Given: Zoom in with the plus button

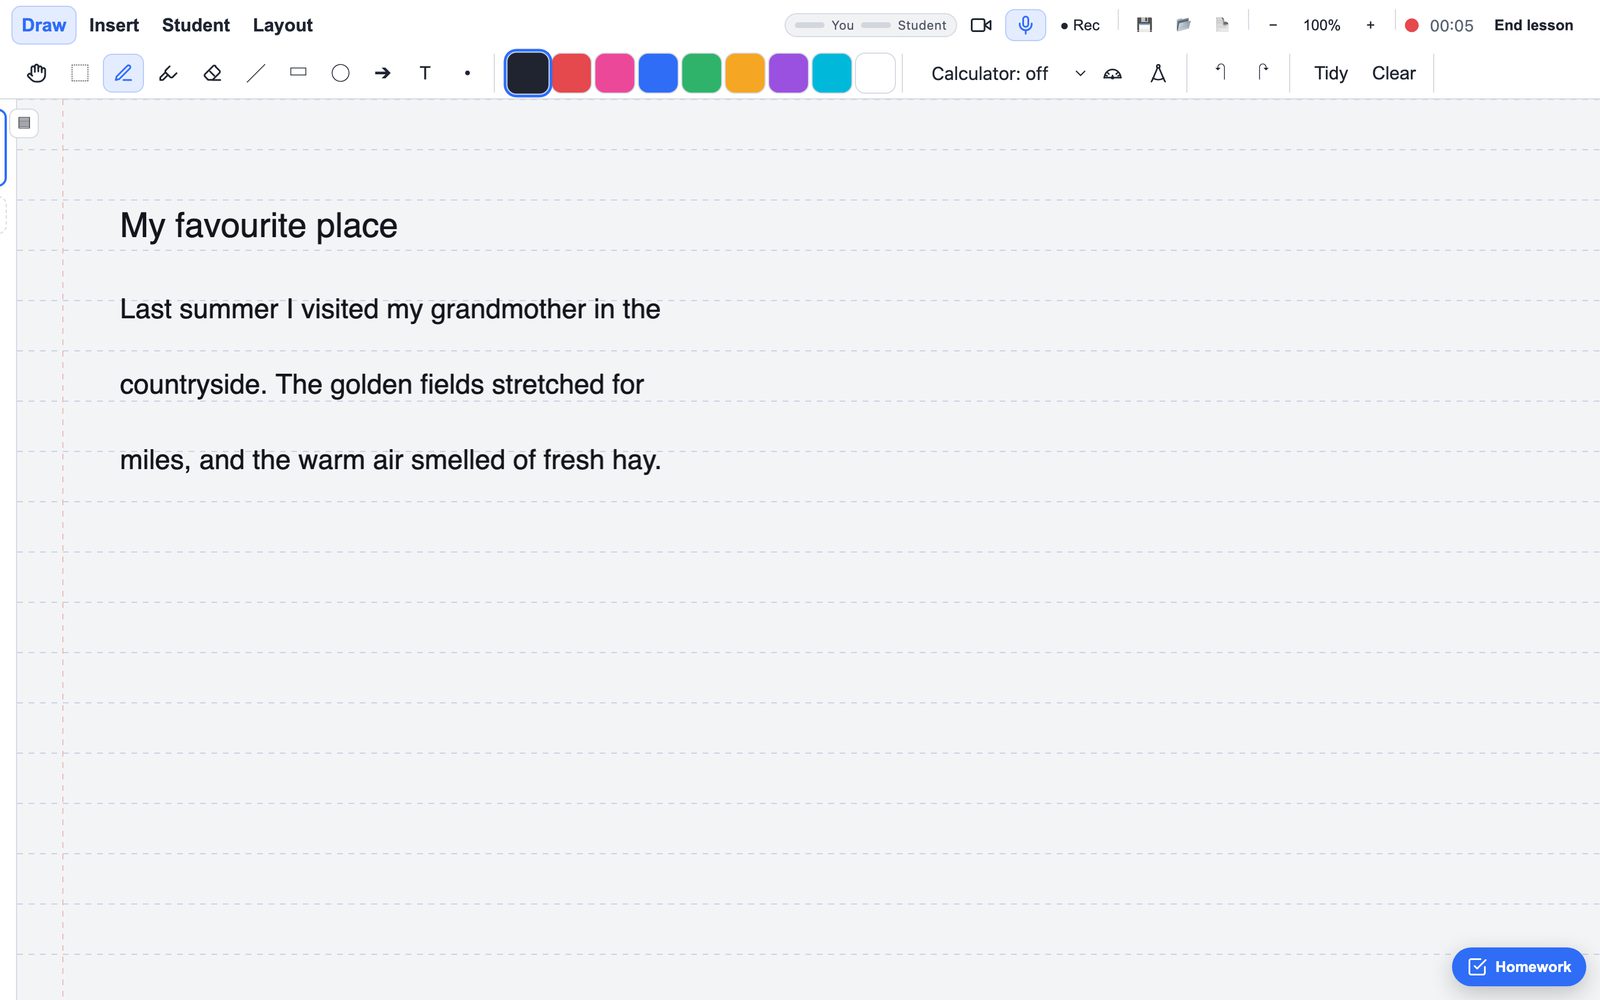Looking at the screenshot, I should (x=1370, y=25).
